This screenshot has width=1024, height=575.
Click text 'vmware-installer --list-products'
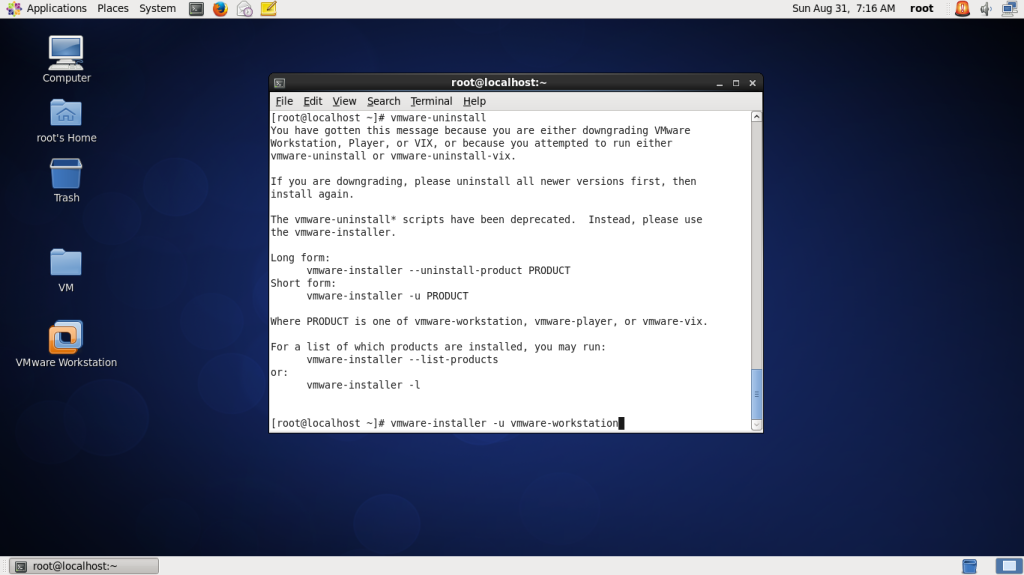click(x=402, y=359)
